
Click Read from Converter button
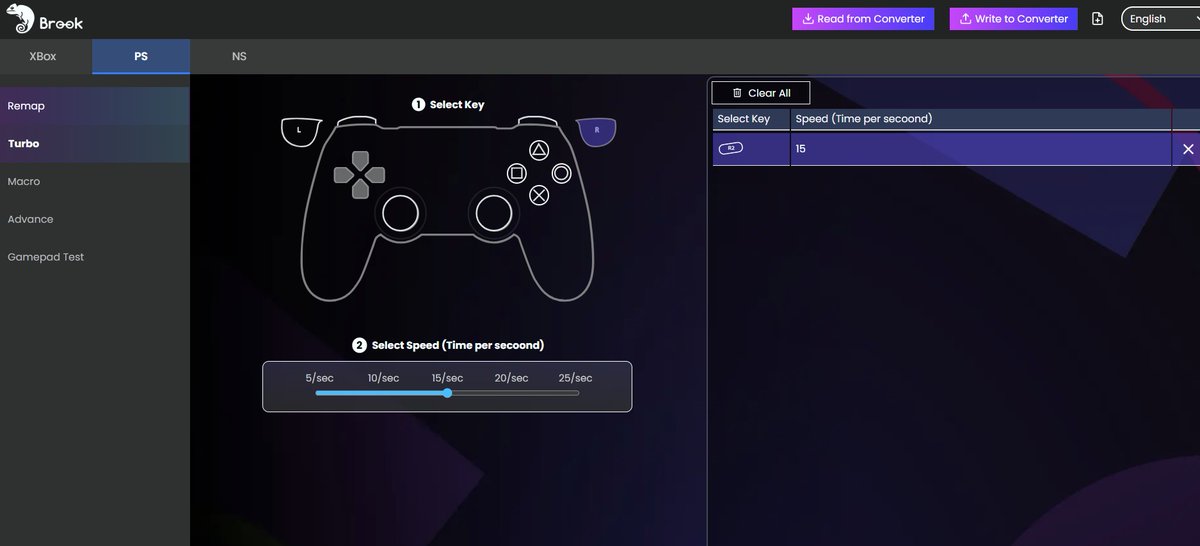863,19
